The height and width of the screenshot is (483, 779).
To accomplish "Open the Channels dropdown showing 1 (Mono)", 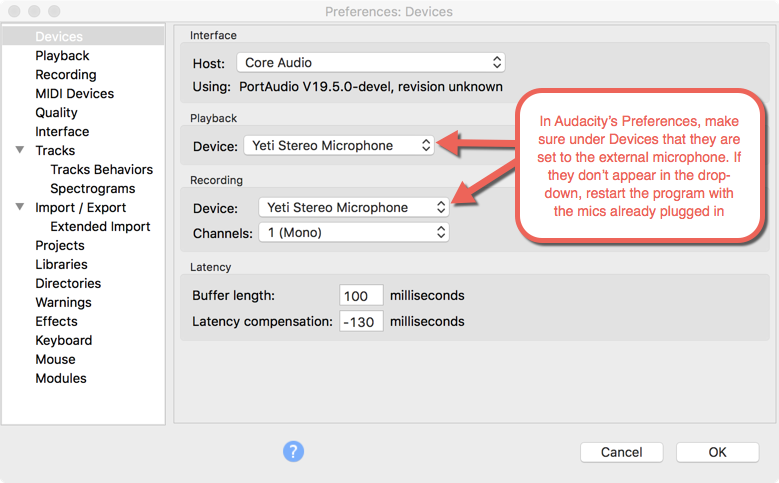I will click(354, 233).
